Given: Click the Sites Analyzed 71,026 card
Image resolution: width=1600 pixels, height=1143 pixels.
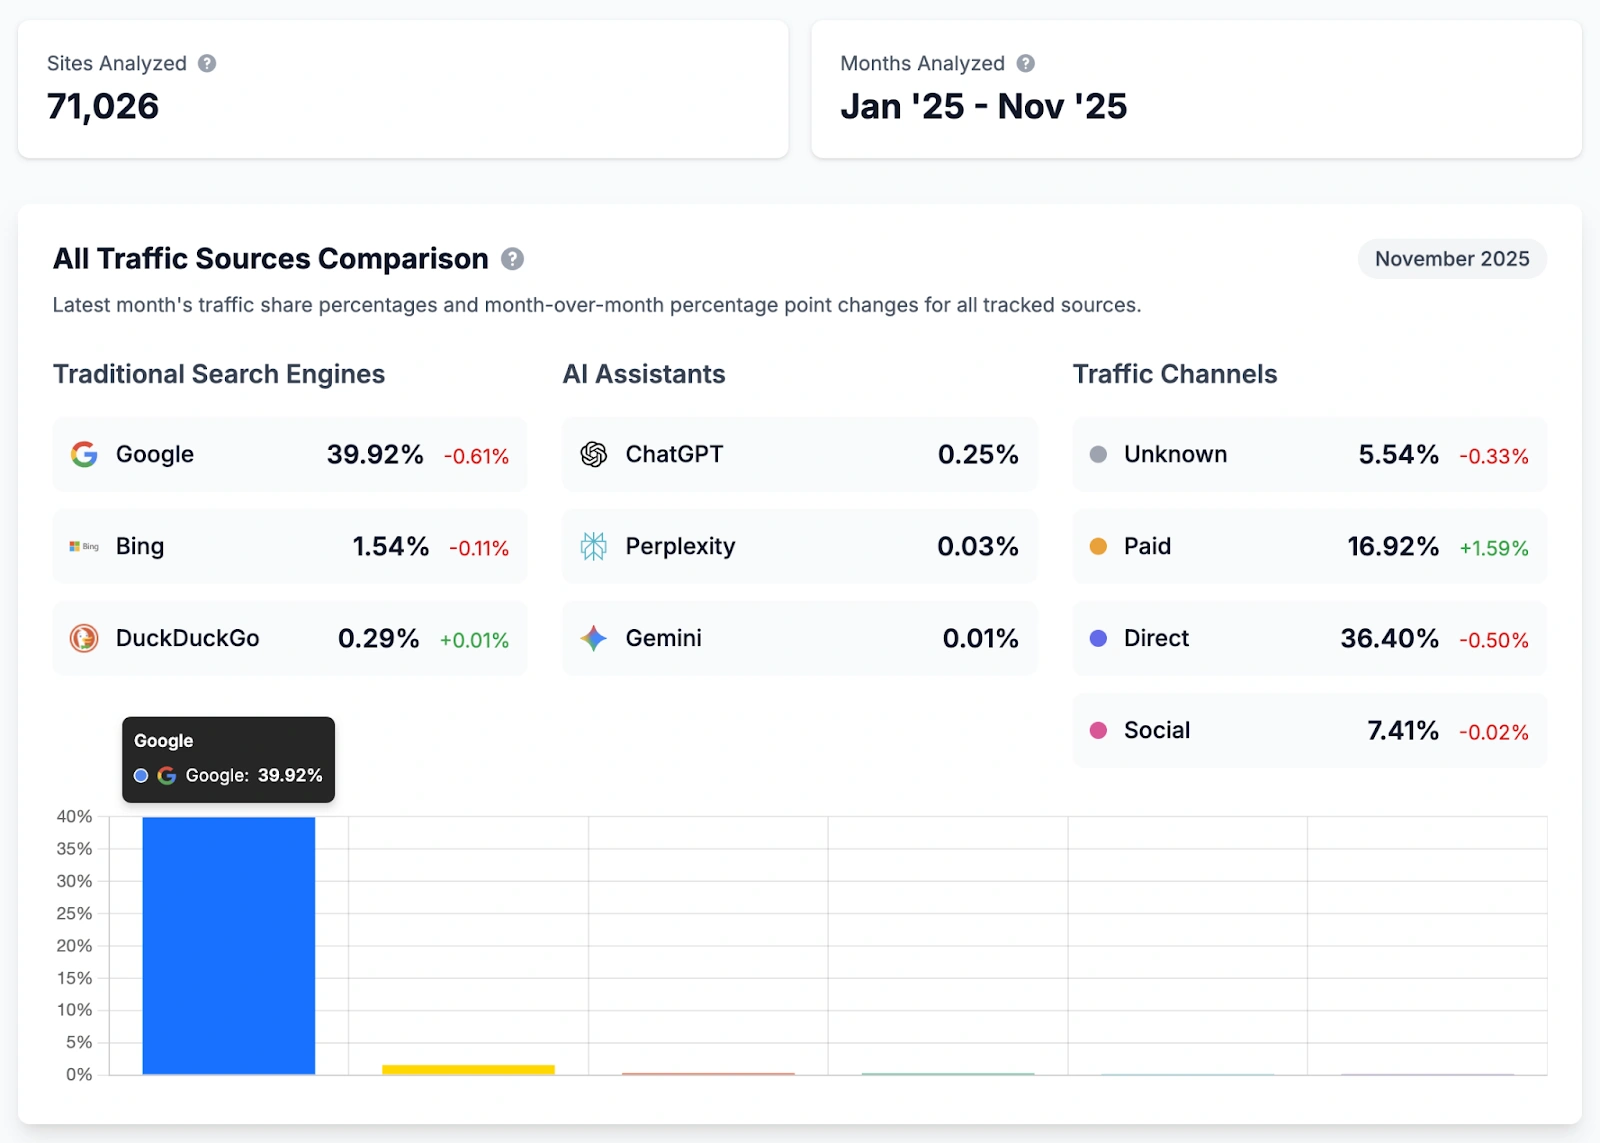Looking at the screenshot, I should (x=402, y=89).
